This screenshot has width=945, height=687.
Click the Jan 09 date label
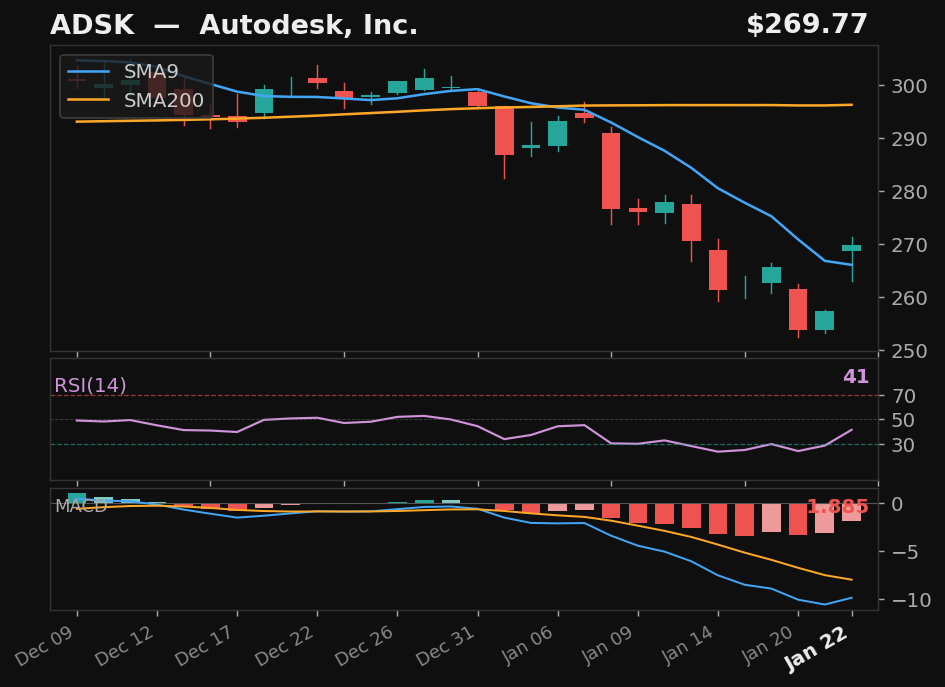click(608, 645)
